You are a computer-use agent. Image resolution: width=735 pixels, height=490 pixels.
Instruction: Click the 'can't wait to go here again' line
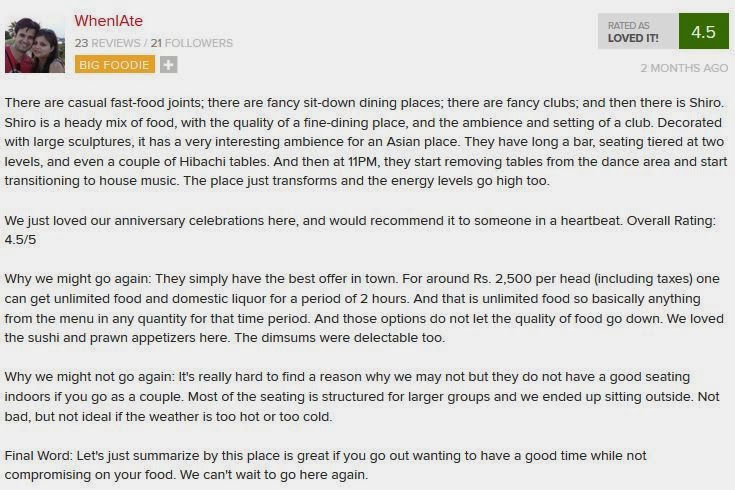pyautogui.click(x=274, y=475)
